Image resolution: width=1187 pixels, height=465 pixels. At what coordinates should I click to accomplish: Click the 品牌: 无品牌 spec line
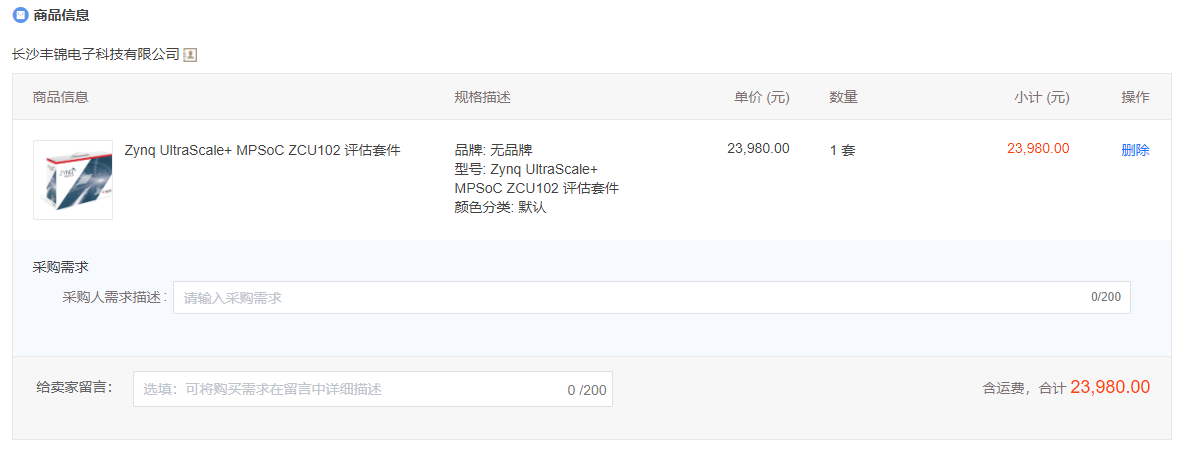(494, 150)
